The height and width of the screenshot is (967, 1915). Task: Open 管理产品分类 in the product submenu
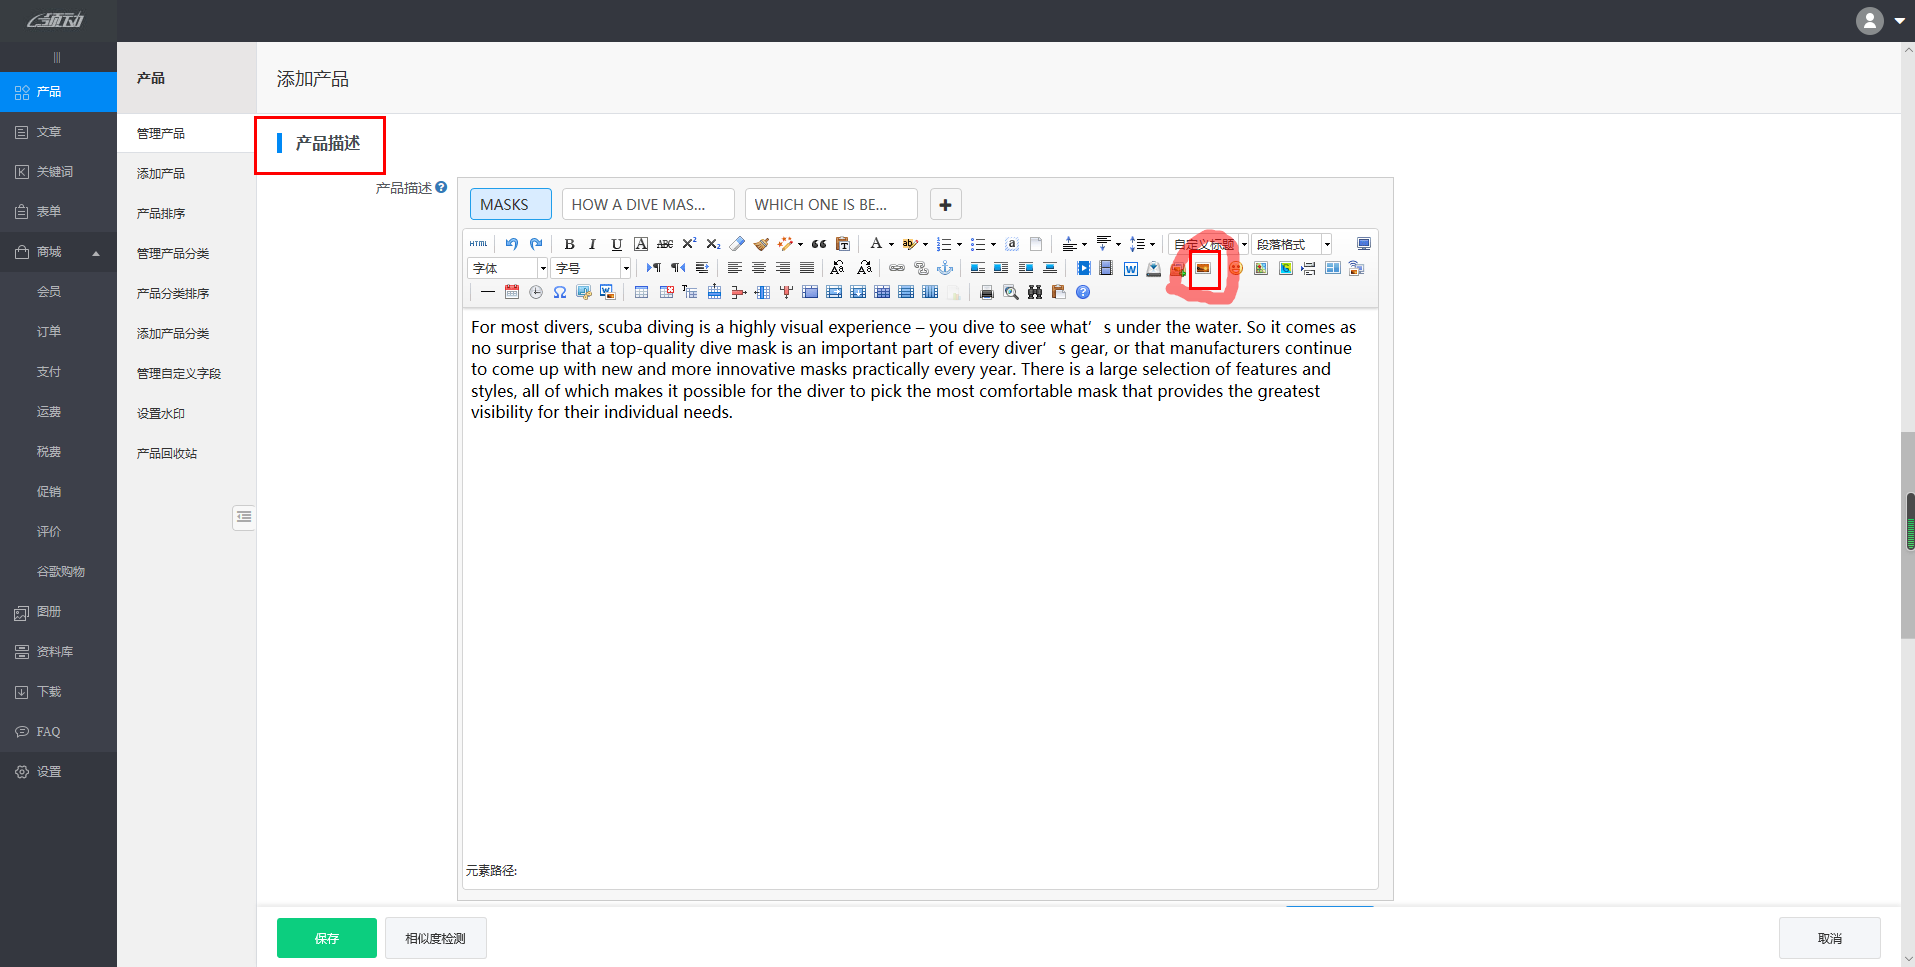coord(173,253)
